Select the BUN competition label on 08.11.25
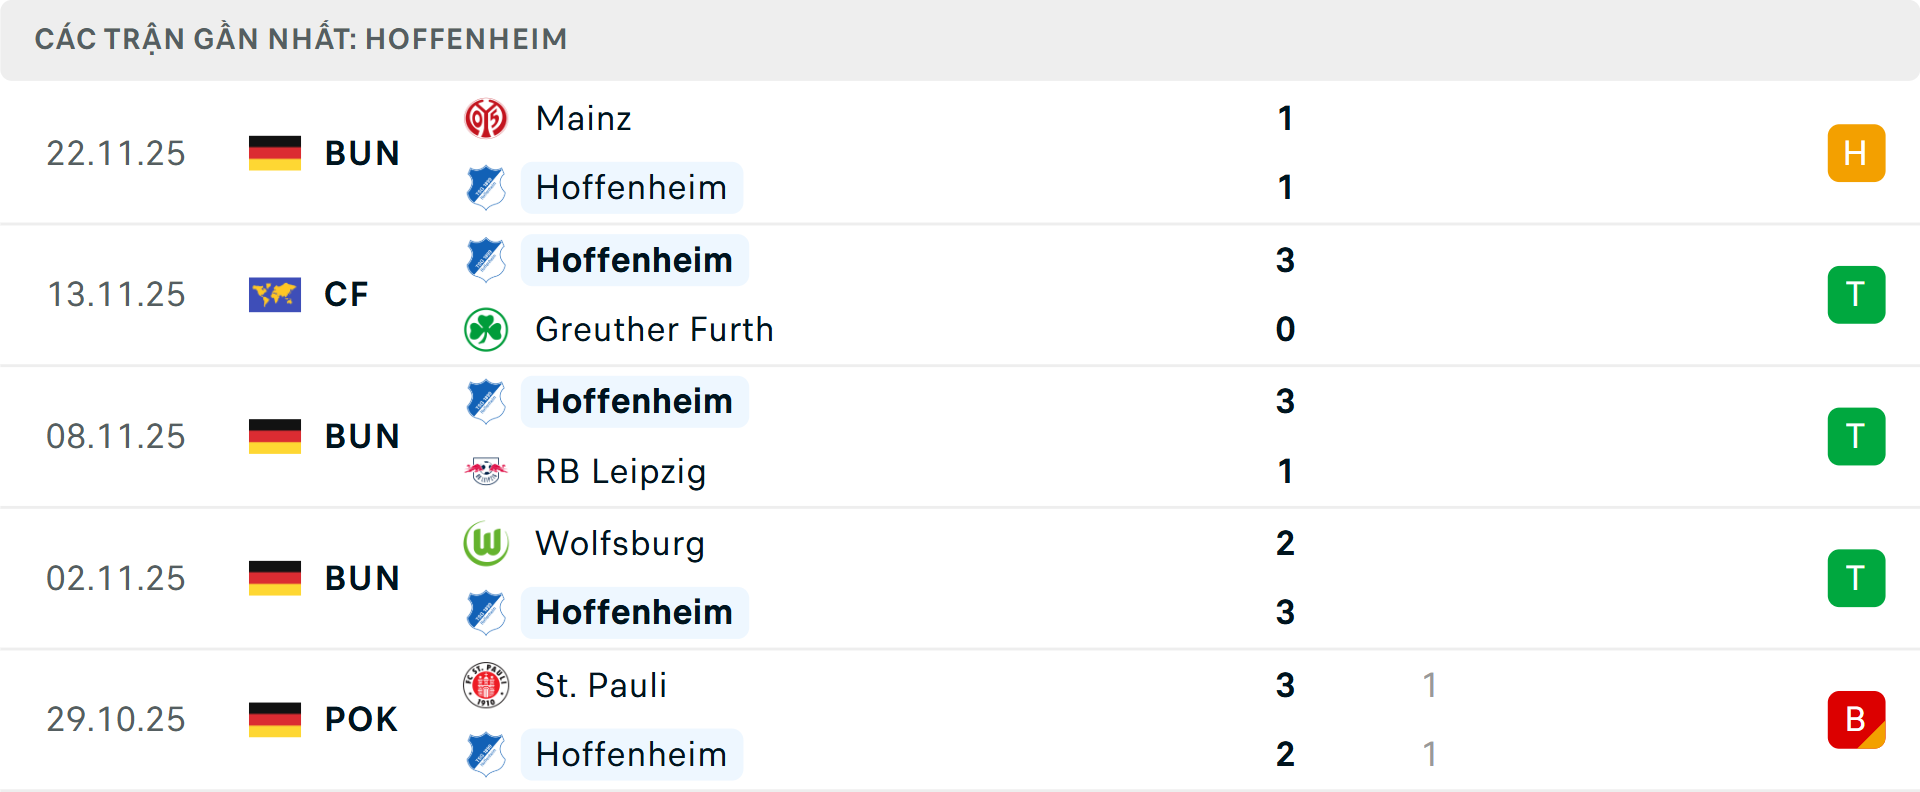 click(361, 436)
